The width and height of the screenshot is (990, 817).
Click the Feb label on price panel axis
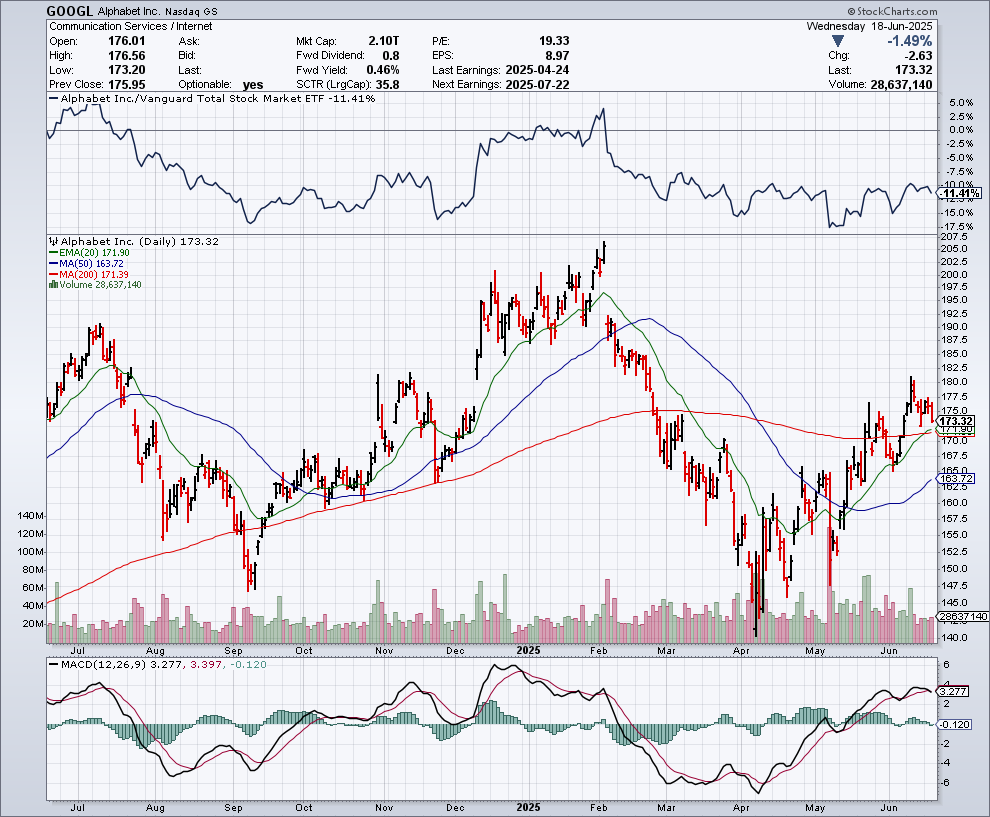[599, 650]
